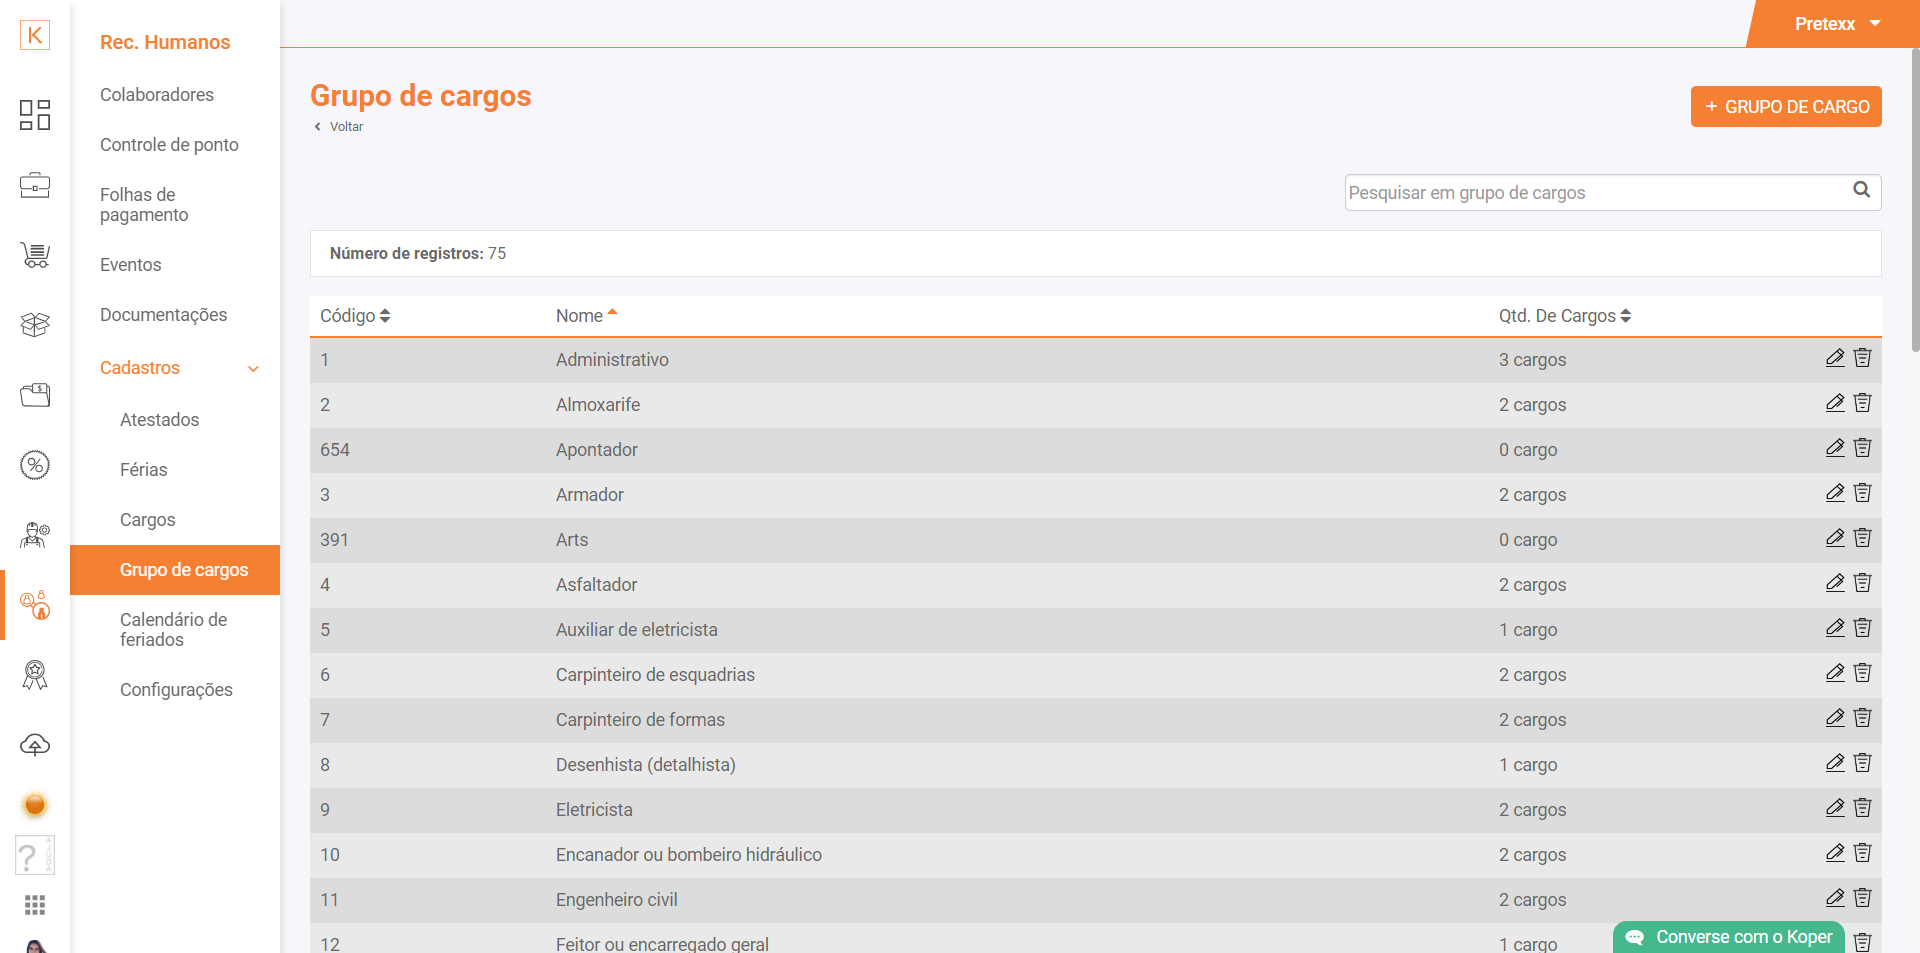The height and width of the screenshot is (953, 1920).
Task: Open the Pretexx account dropdown
Action: [1836, 24]
